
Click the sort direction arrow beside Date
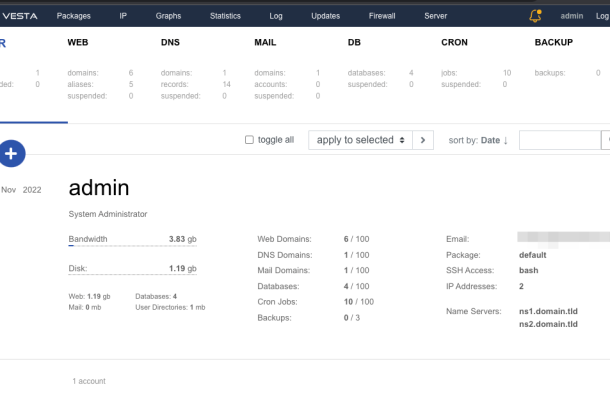click(505, 140)
